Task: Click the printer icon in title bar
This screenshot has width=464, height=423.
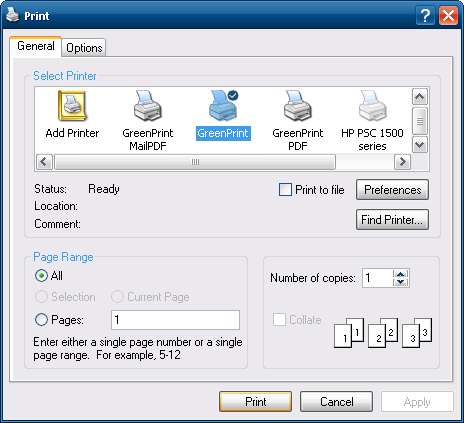Action: [13, 15]
